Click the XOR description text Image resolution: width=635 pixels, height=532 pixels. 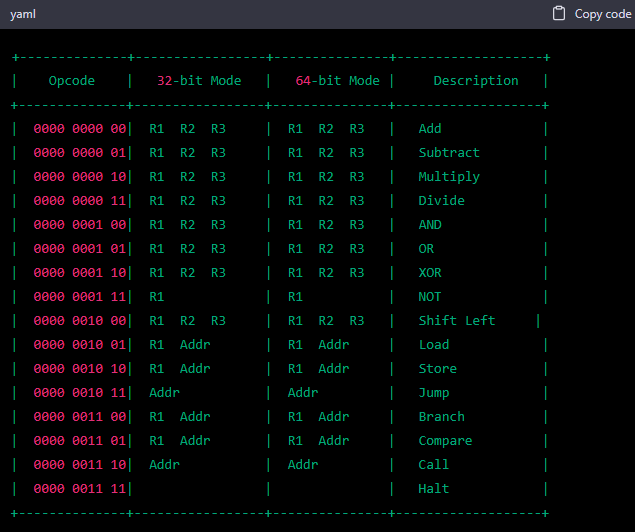430,273
